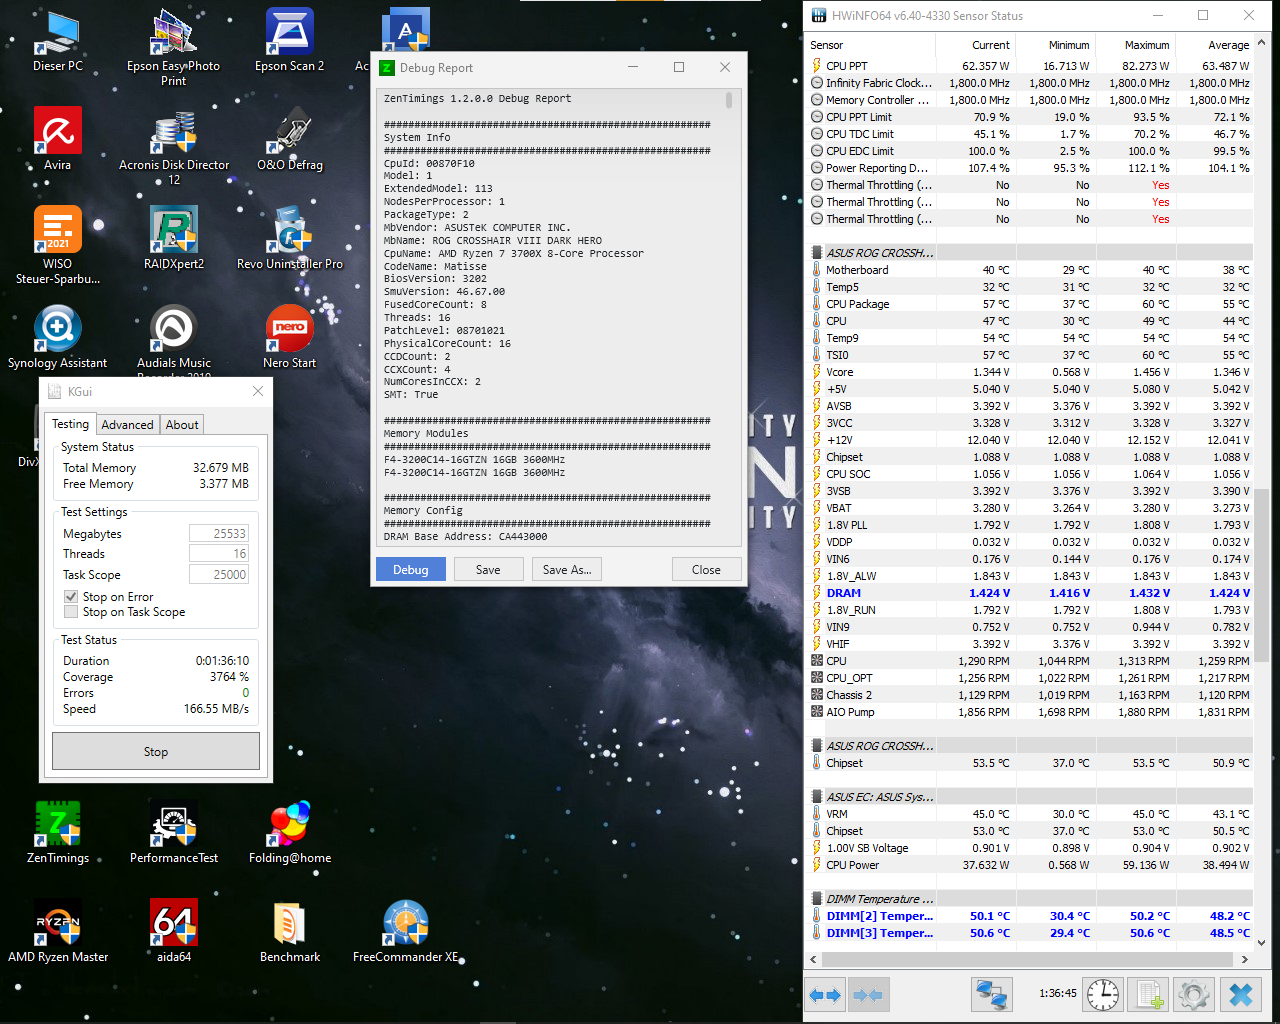Screen dimensions: 1280x1024
Task: Select DIMM[2] Temperature row in HWiNFO
Action: click(1029, 916)
